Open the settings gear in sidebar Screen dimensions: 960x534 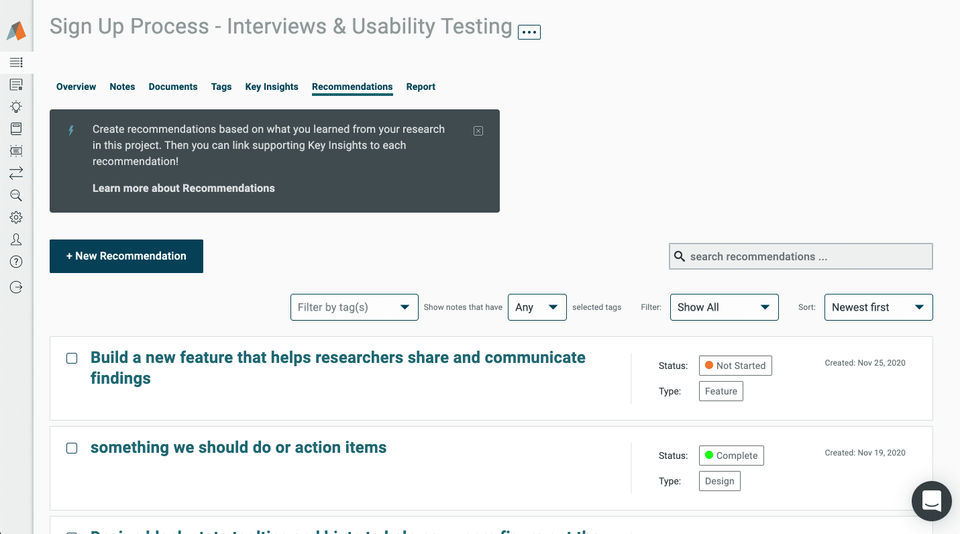(16, 217)
